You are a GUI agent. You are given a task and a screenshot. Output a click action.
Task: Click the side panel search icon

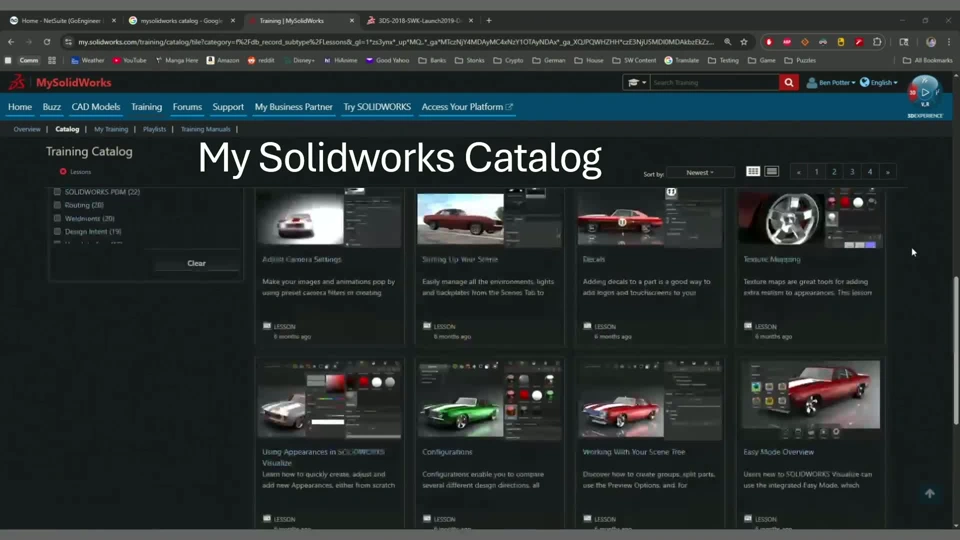point(904,42)
